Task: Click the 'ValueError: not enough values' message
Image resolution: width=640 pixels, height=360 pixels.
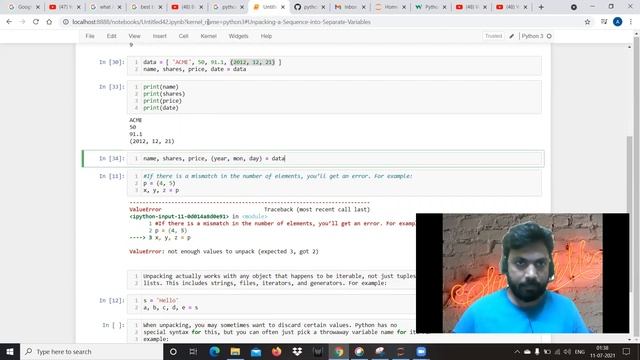Action: pos(224,251)
